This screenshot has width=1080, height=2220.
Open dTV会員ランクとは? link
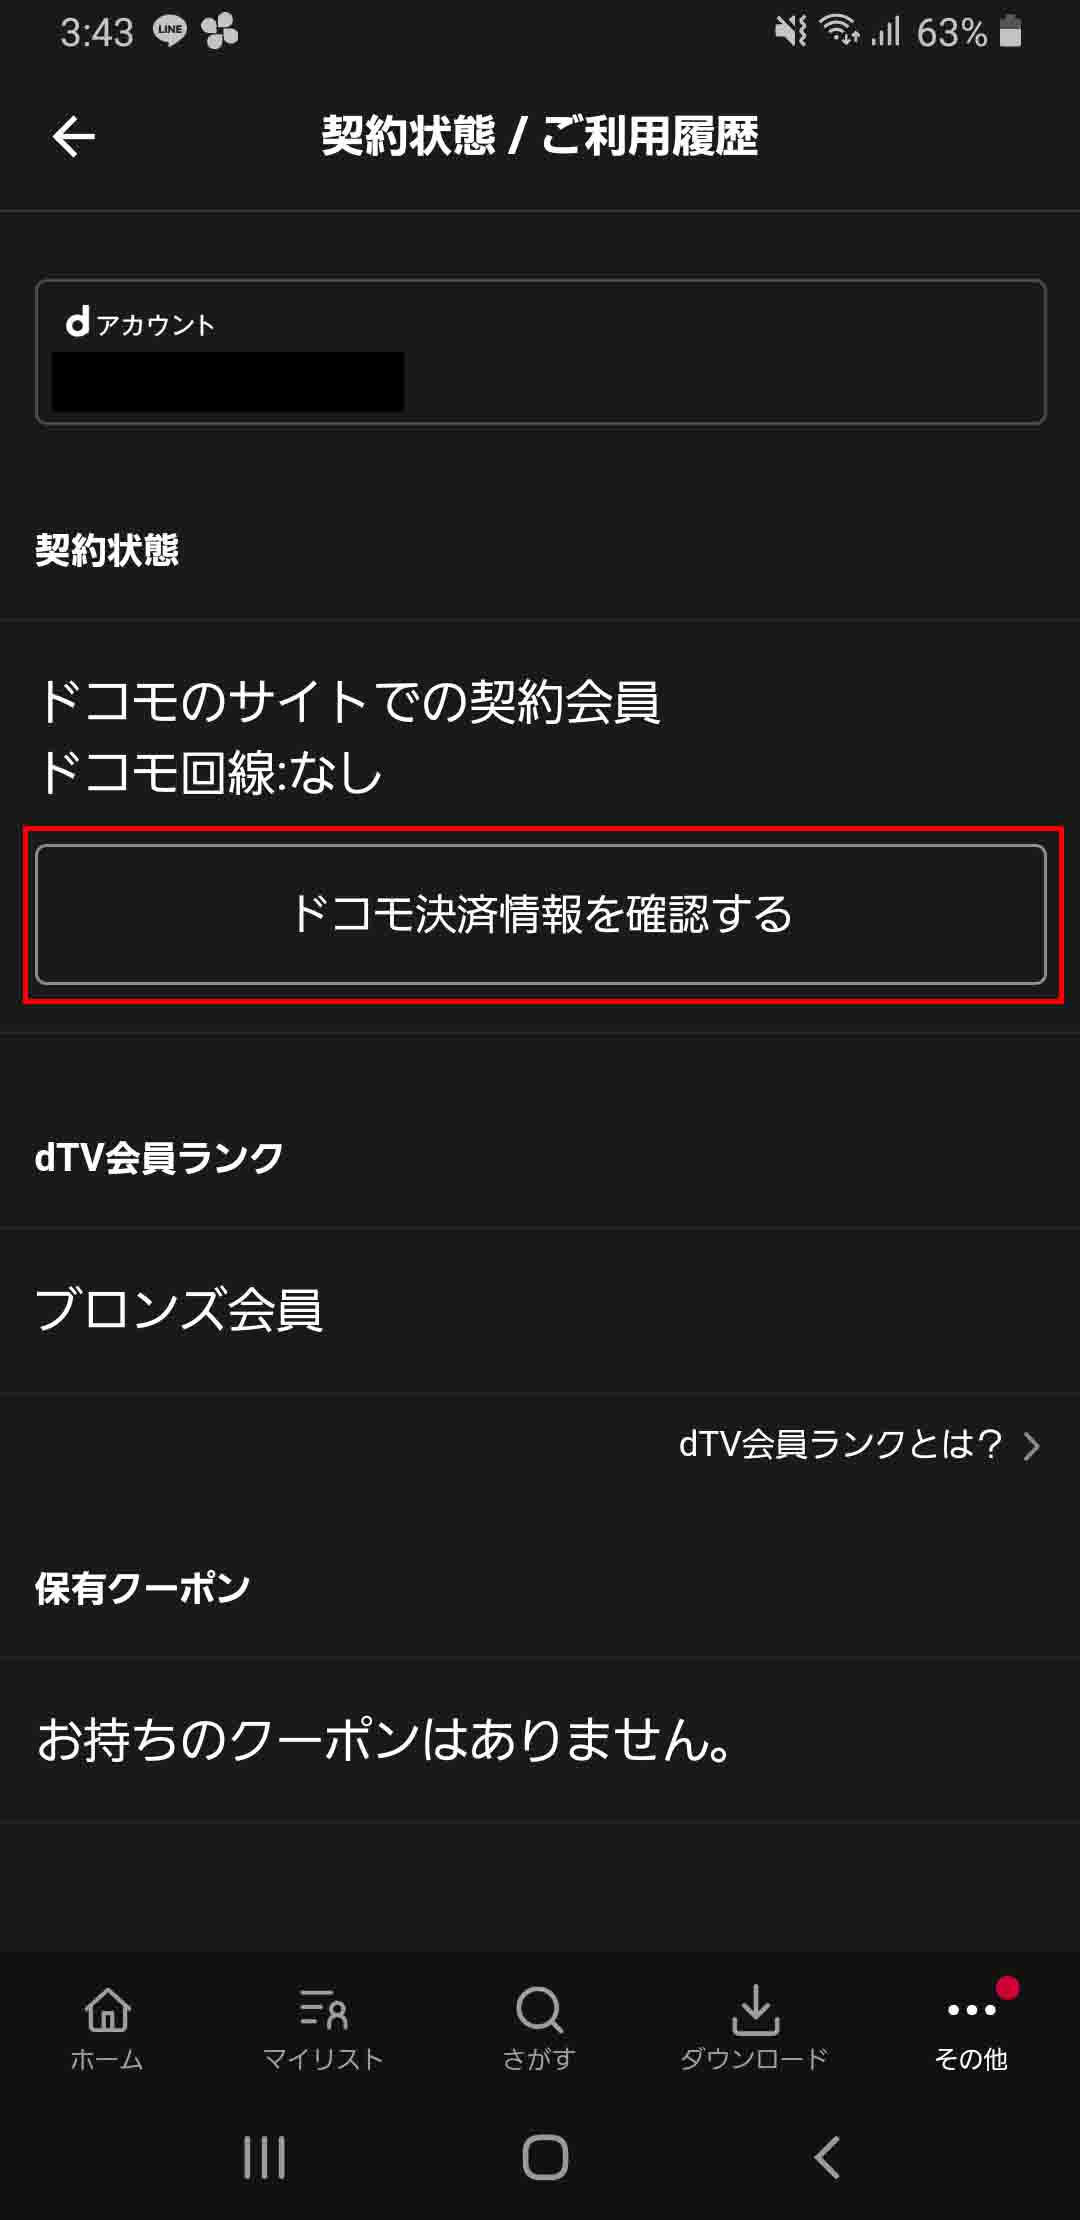841,1444
